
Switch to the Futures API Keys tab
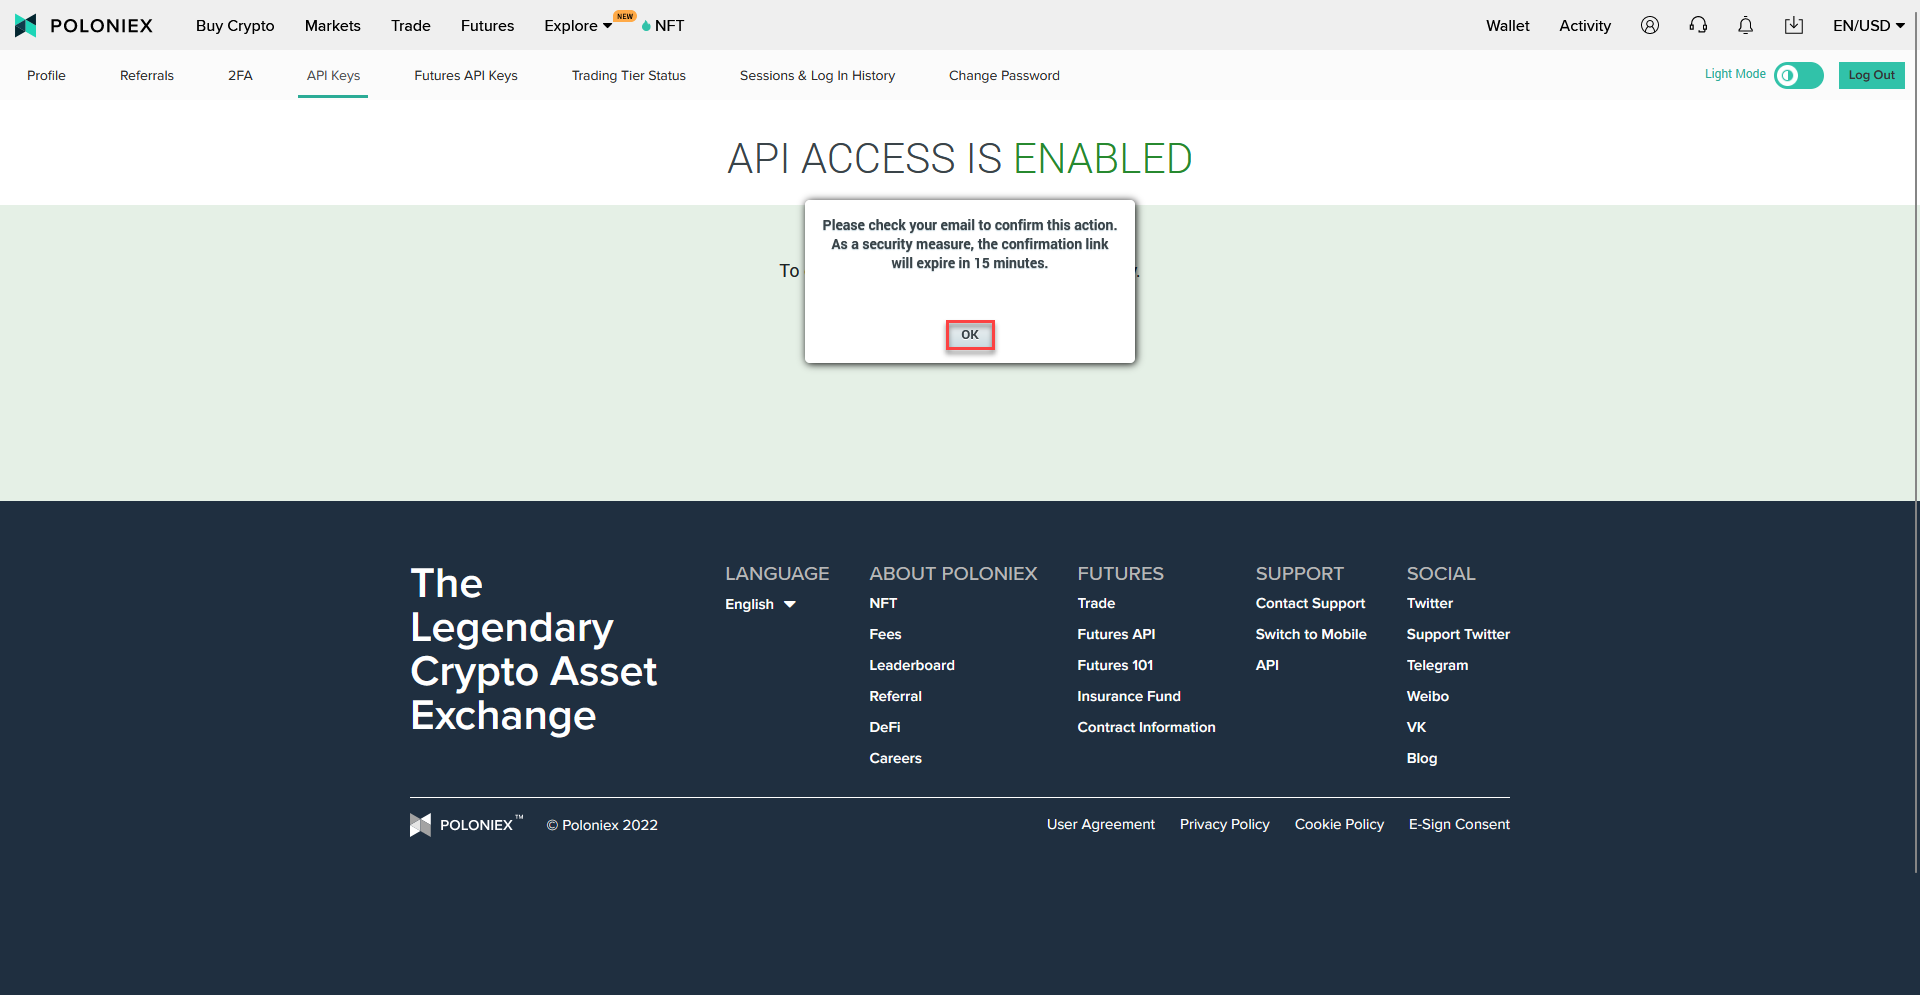466,75
